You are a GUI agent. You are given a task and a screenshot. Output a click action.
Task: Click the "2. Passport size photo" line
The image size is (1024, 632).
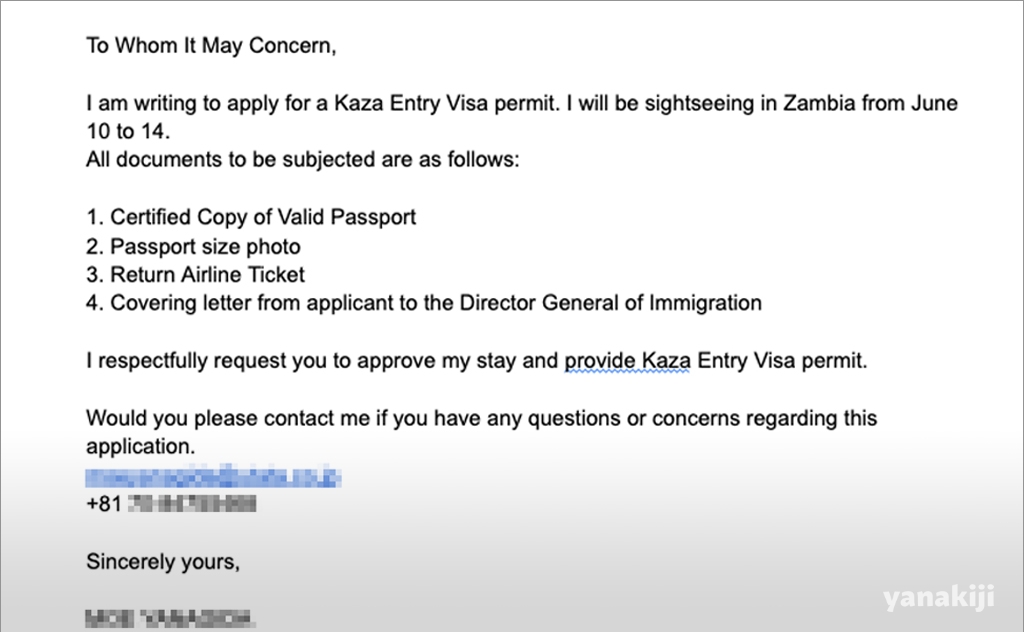pos(193,247)
